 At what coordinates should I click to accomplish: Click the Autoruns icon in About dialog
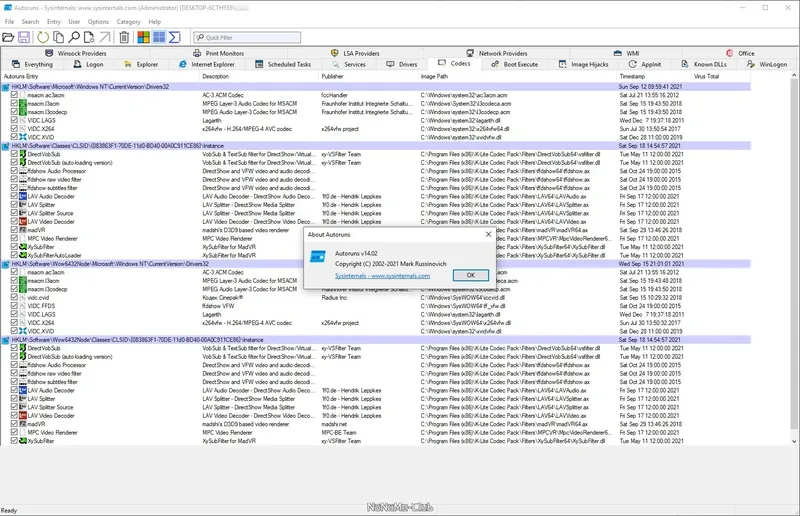click(318, 256)
